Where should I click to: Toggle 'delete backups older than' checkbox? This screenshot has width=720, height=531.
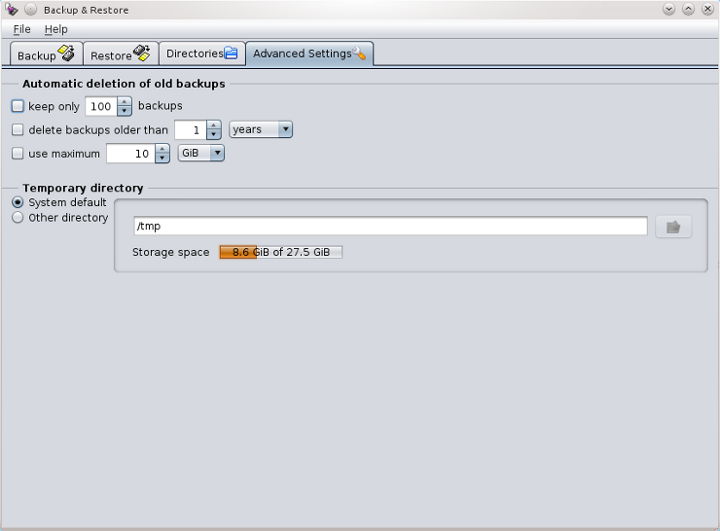(17, 130)
